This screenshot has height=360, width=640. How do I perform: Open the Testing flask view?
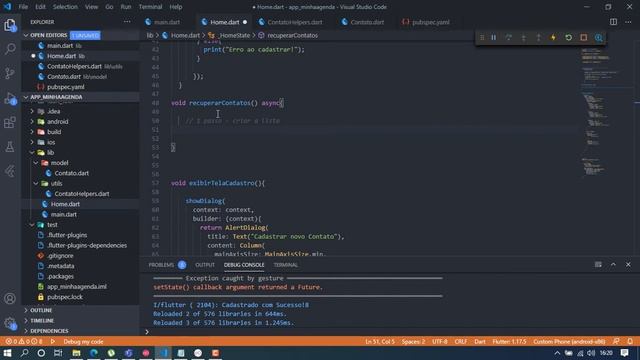[x=10, y=147]
